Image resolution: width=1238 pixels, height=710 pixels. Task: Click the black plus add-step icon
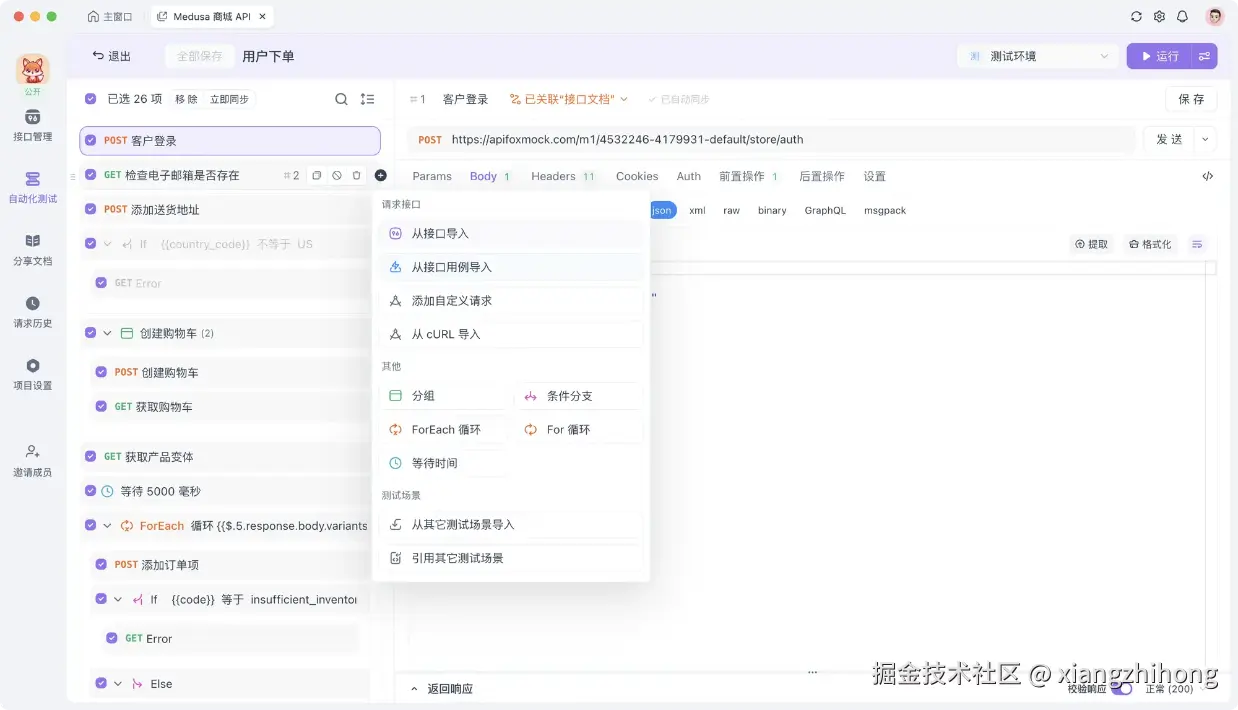click(x=380, y=175)
